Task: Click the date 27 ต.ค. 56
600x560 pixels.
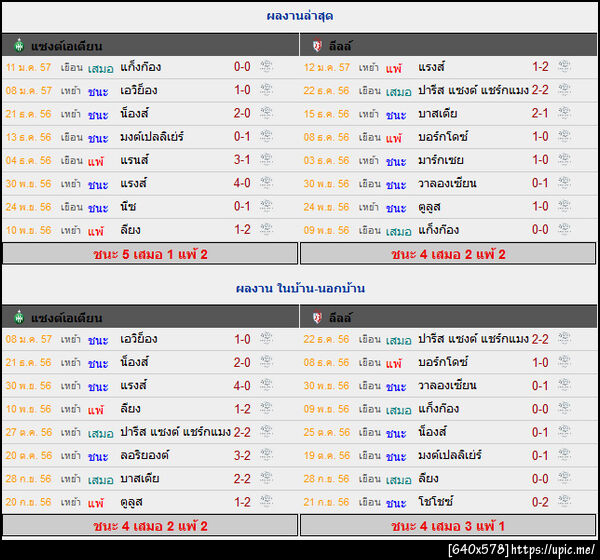Action: tap(29, 433)
